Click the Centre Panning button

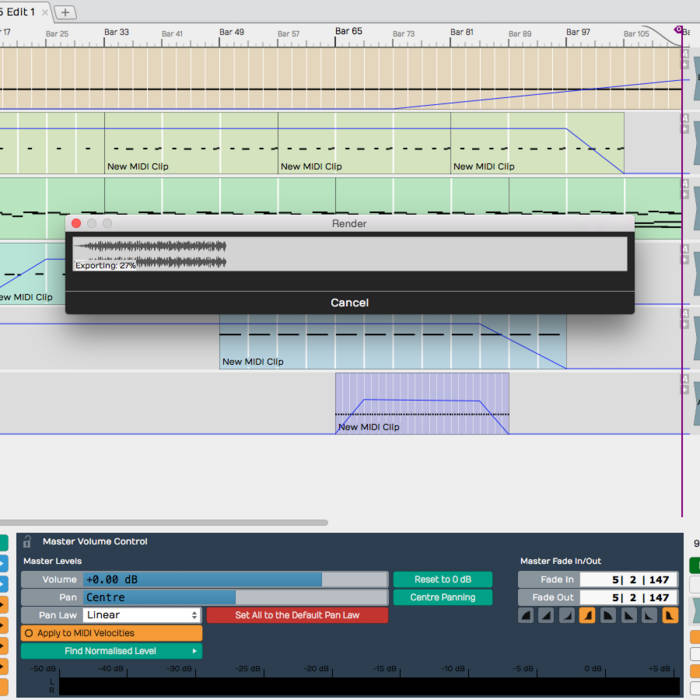click(x=442, y=597)
